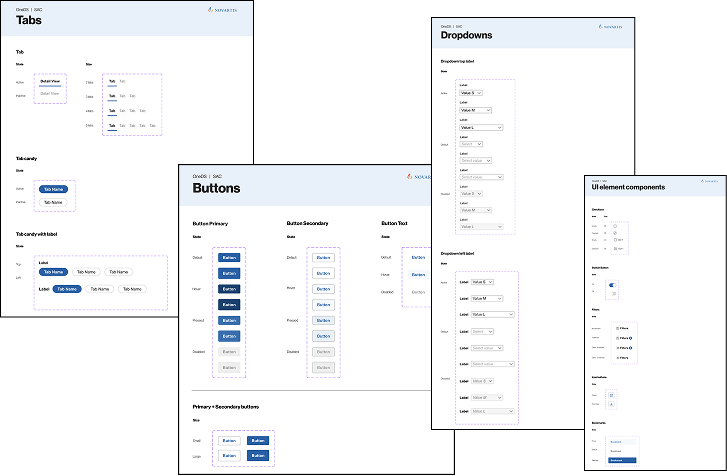This screenshot has height=476, width=727.
Task: Click the Large blue Button in Primary + Secondary buttons
Action: click(x=258, y=456)
